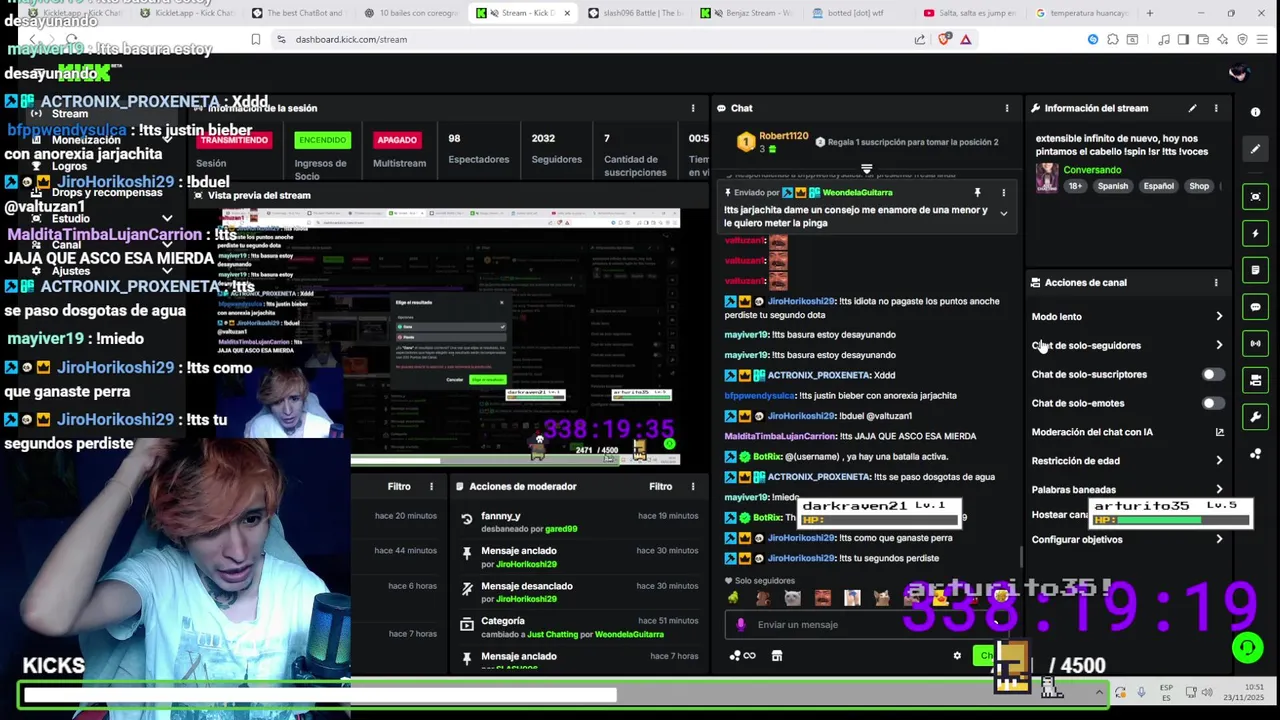1280x720 pixels.
Task: Click the purple microphone icon in message box
Action: coord(741,624)
